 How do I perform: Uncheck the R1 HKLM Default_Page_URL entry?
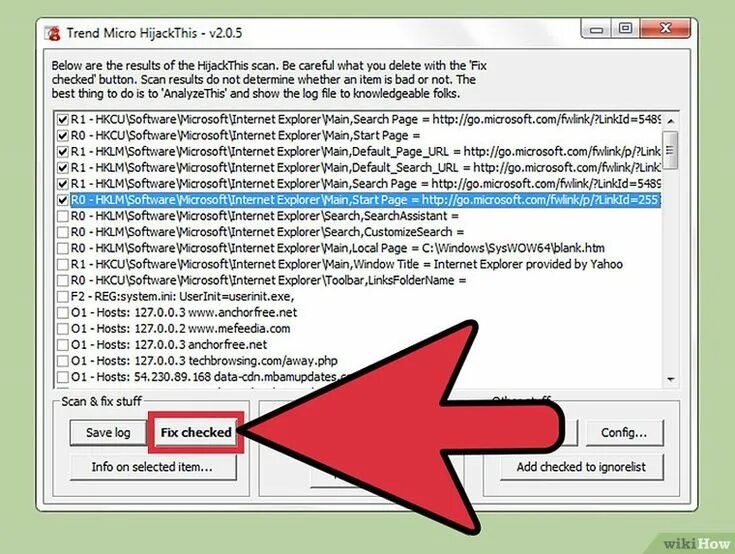(62, 152)
